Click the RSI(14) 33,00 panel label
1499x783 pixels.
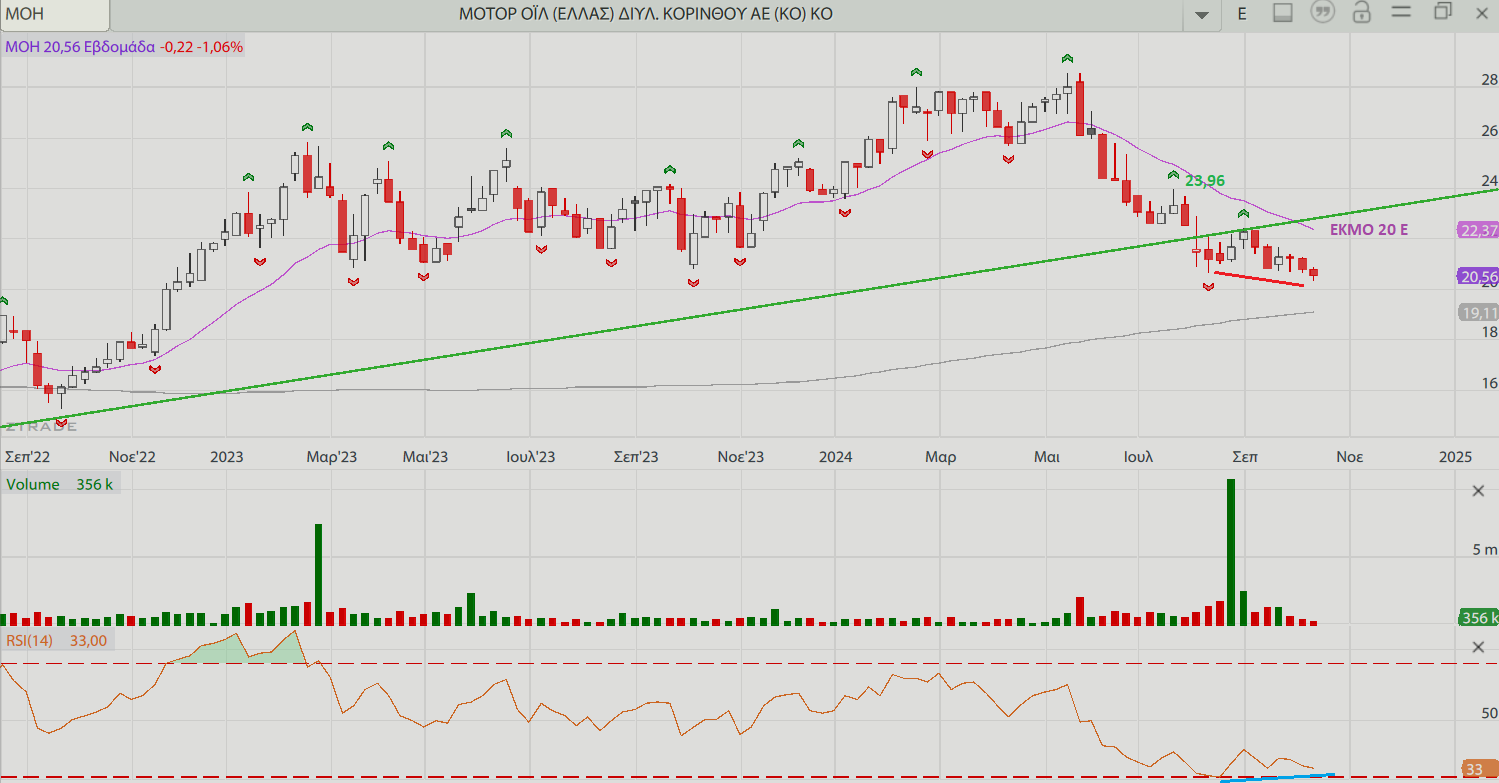click(57, 640)
